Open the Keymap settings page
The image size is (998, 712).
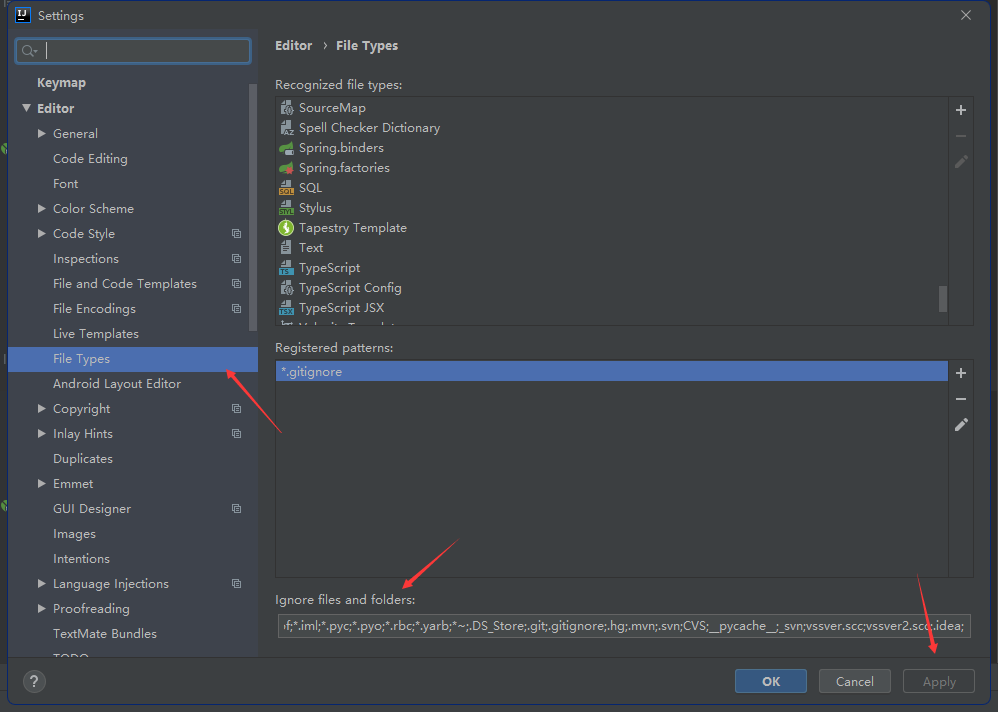coord(61,83)
